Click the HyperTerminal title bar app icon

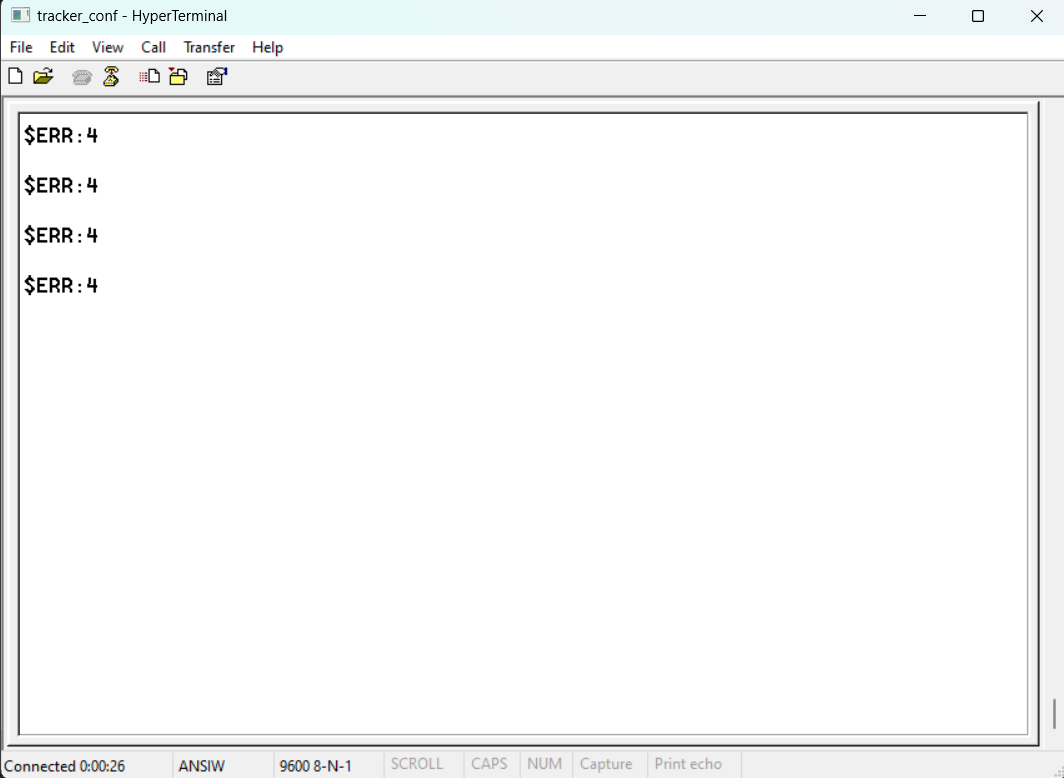(20, 16)
